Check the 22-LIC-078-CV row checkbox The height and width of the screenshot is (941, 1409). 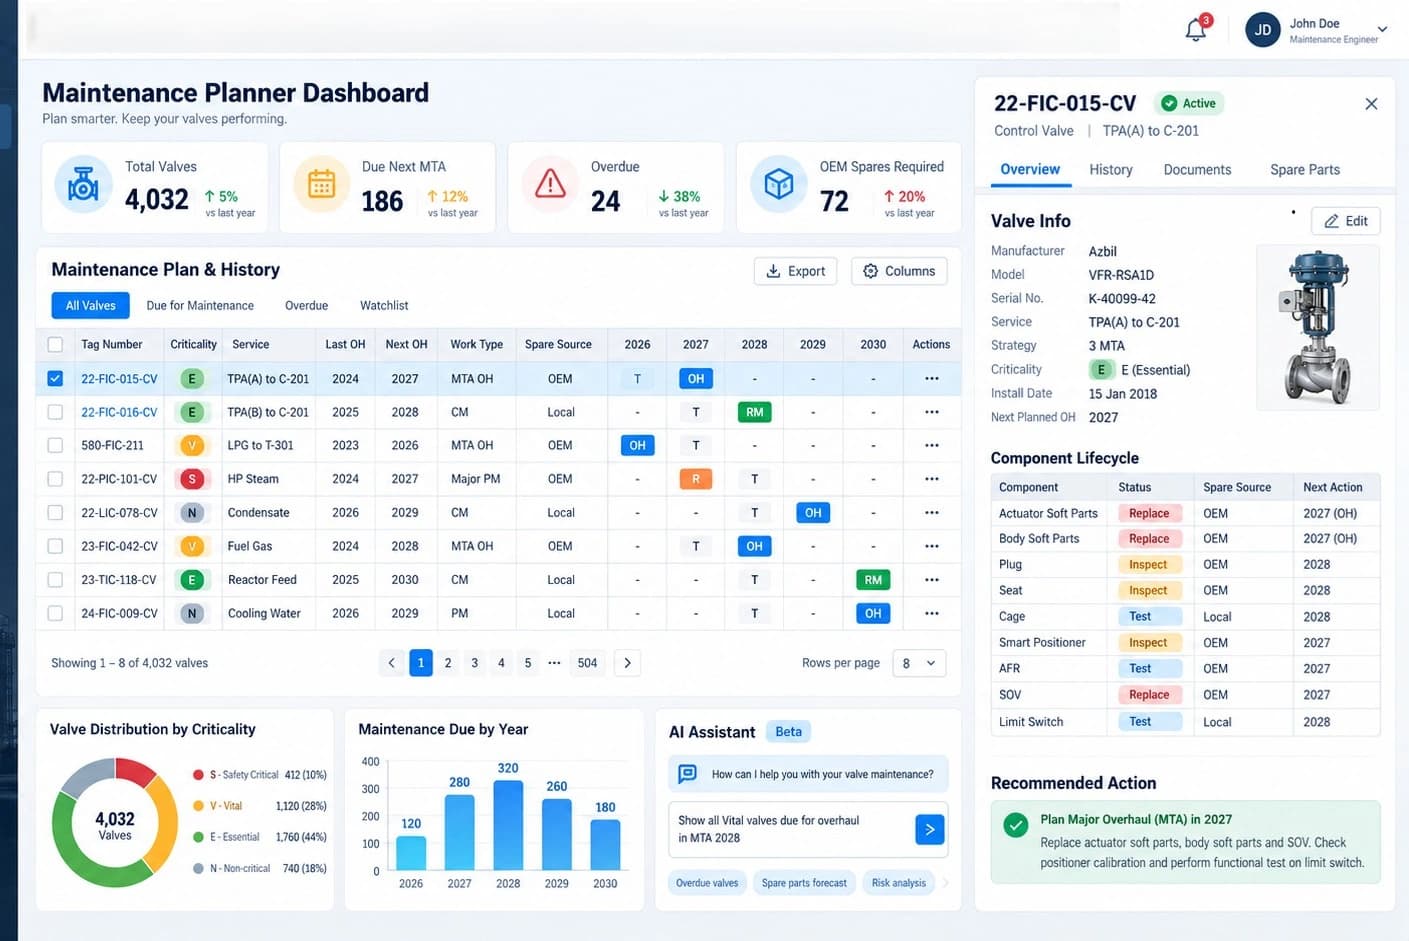click(x=55, y=512)
